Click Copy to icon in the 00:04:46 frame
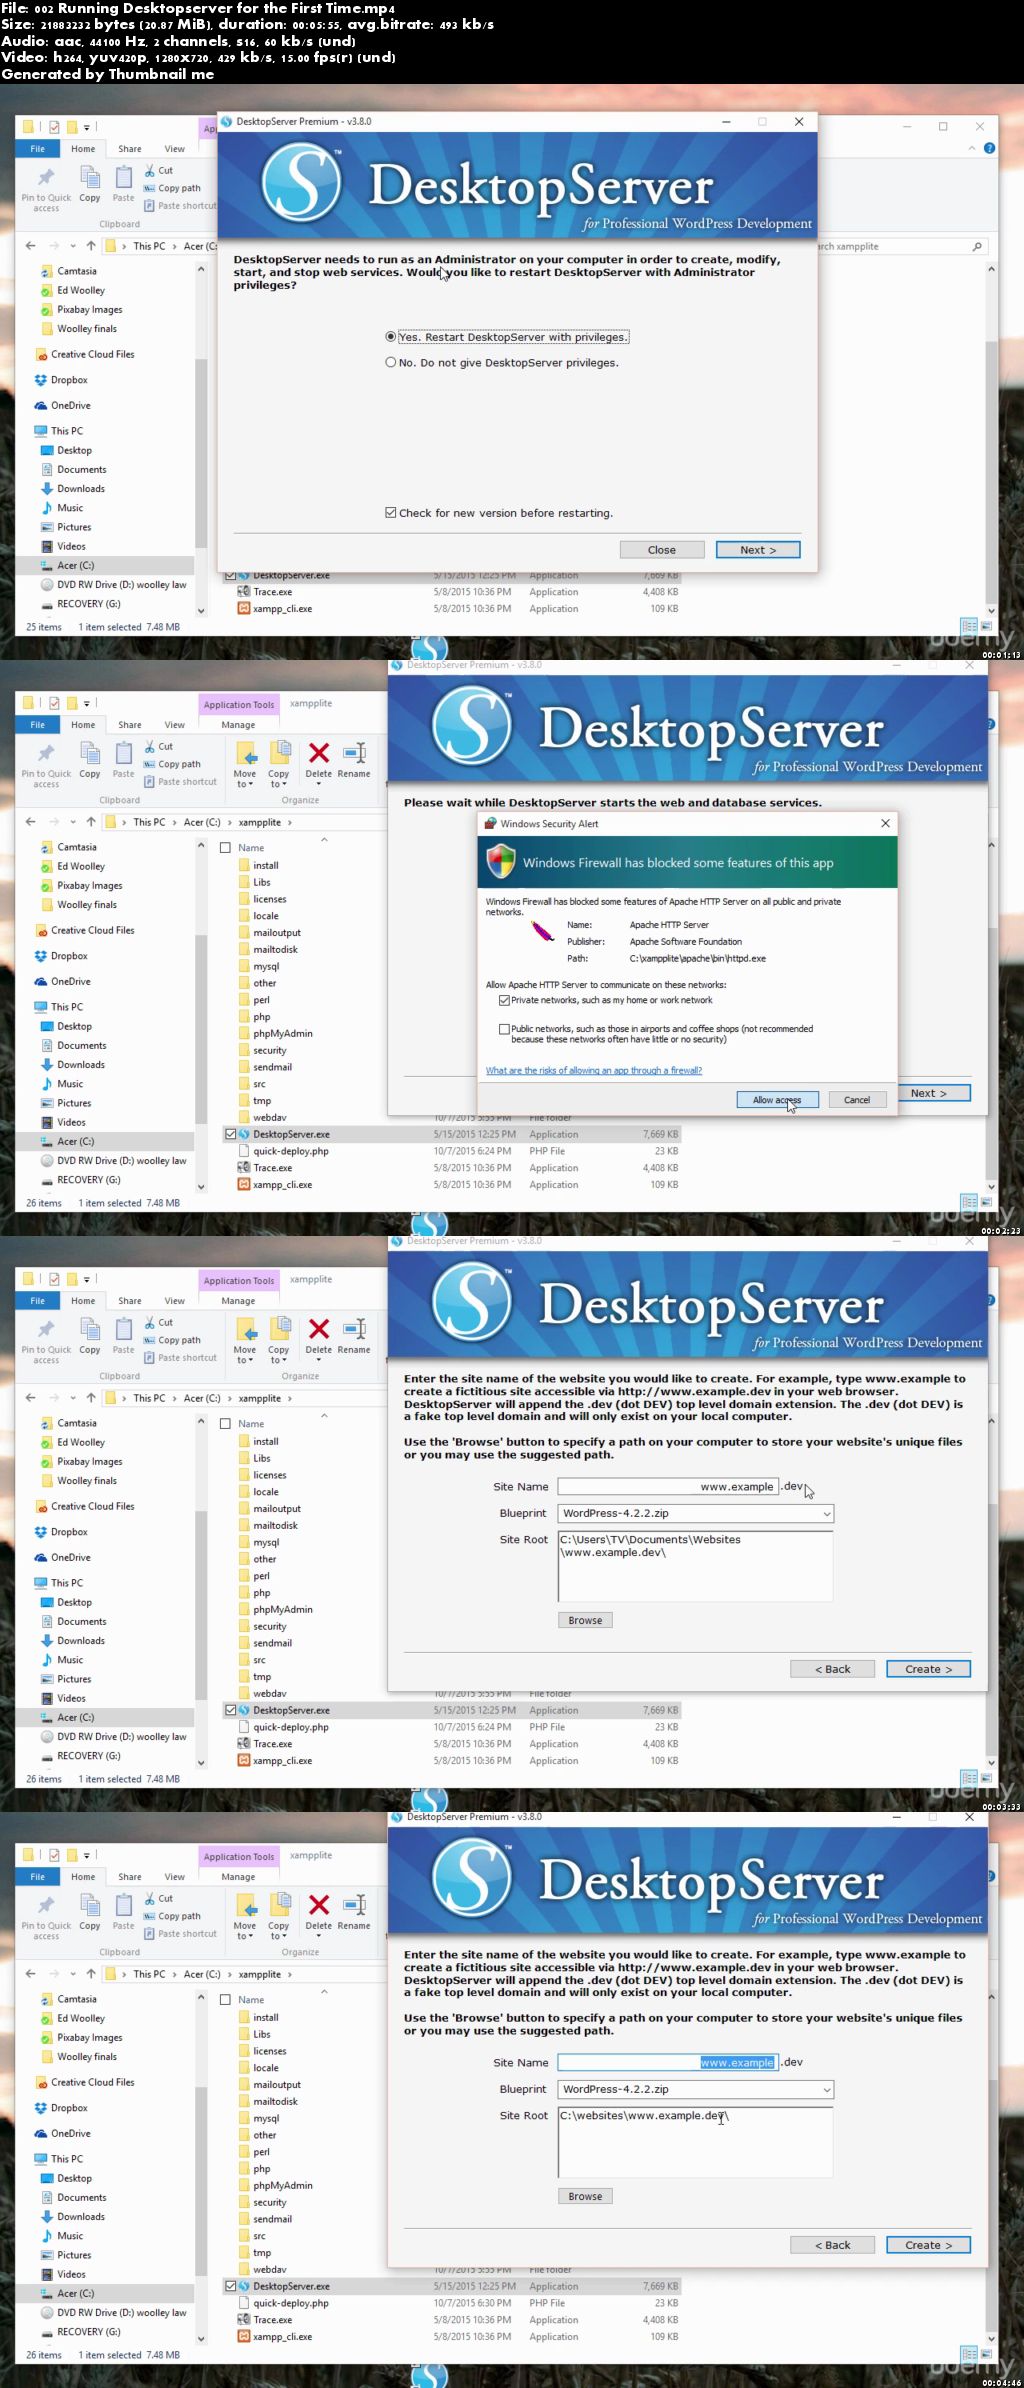Viewport: 1024px width, 2388px height. [x=279, y=1904]
